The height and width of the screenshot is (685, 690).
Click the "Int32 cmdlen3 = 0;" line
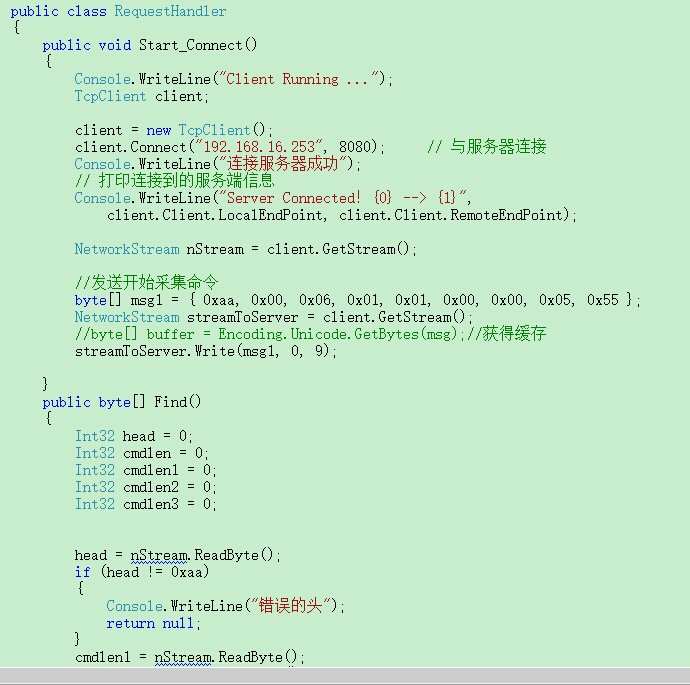(x=145, y=504)
